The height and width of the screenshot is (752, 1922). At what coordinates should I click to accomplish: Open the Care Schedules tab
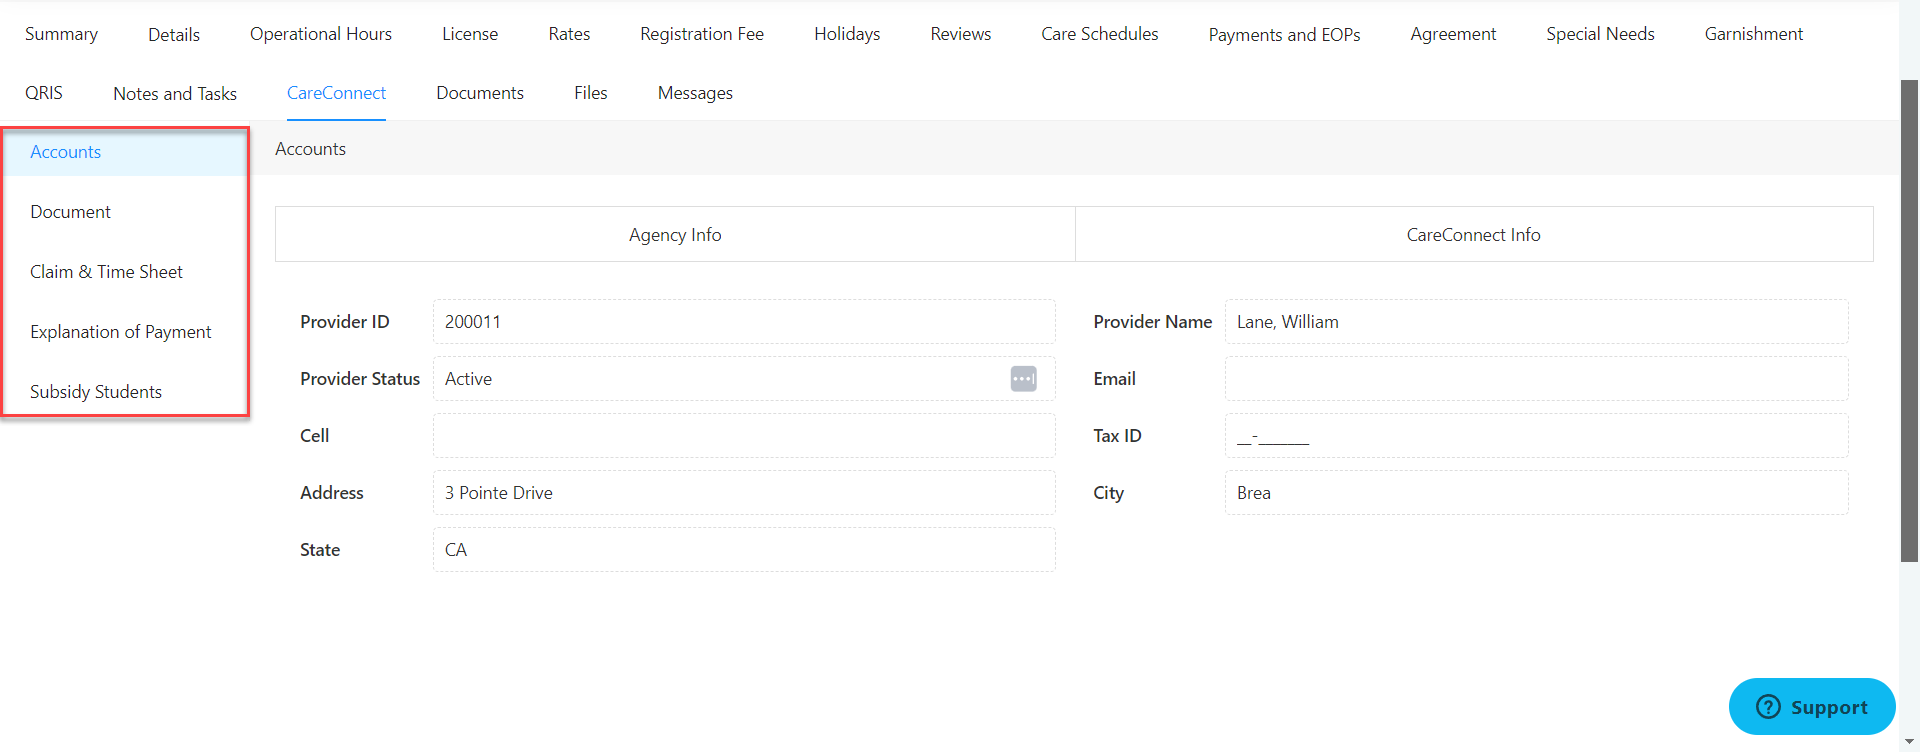point(1100,34)
